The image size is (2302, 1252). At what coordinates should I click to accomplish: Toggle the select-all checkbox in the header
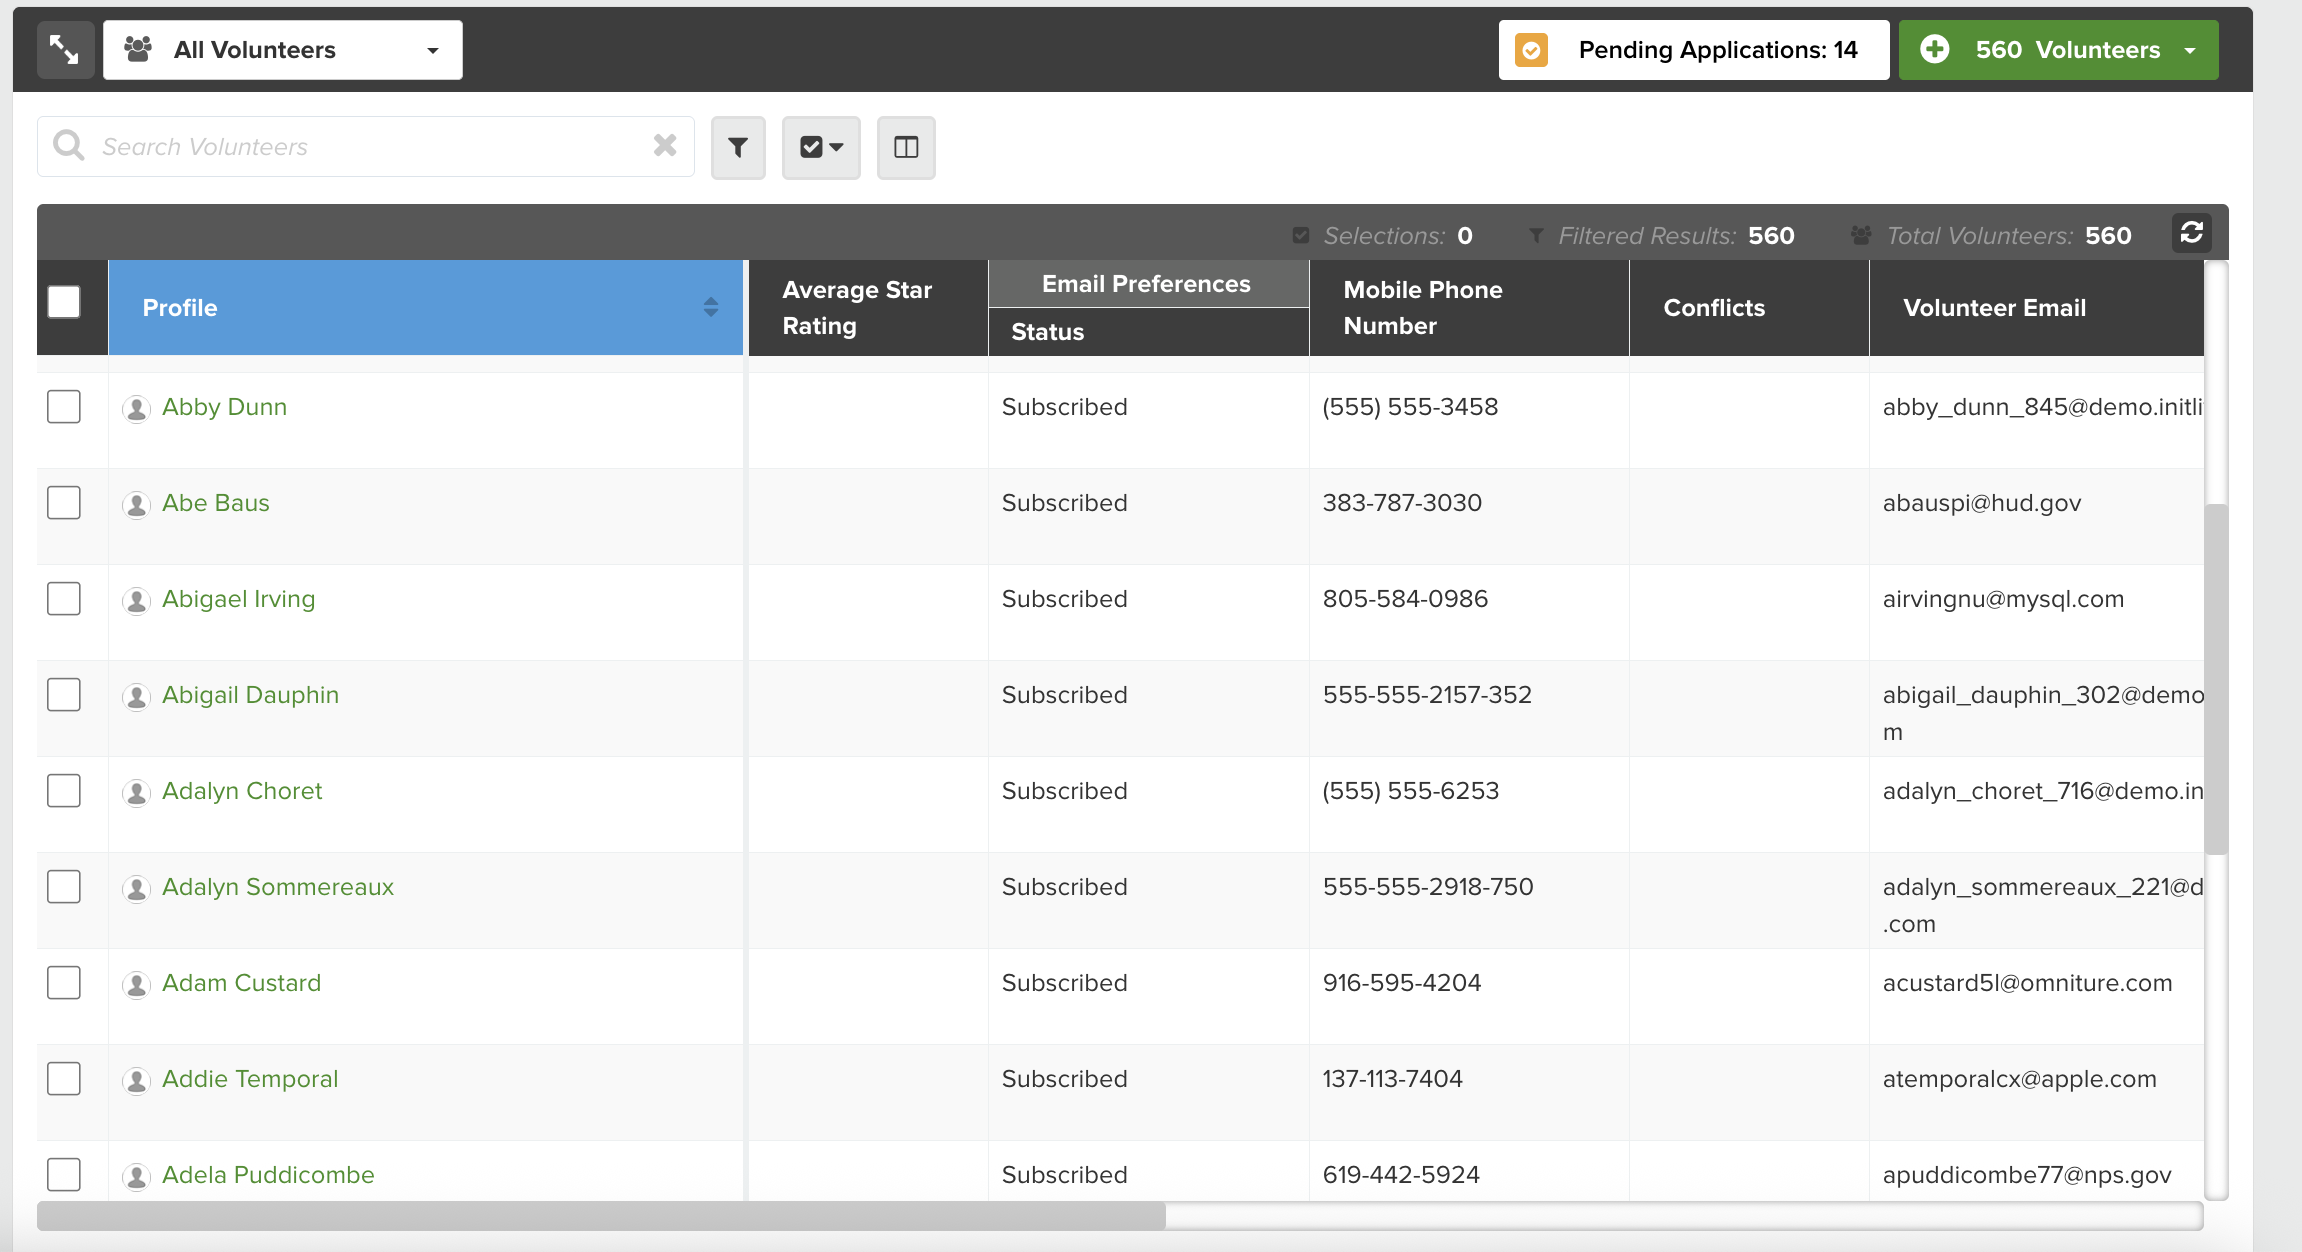point(63,302)
